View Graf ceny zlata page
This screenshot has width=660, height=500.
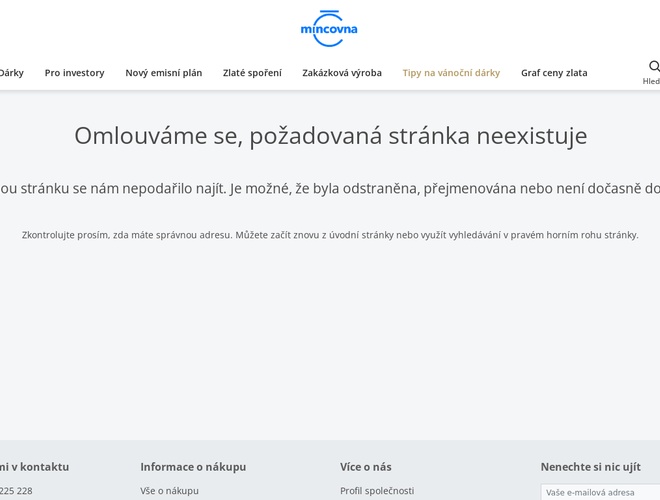554,73
